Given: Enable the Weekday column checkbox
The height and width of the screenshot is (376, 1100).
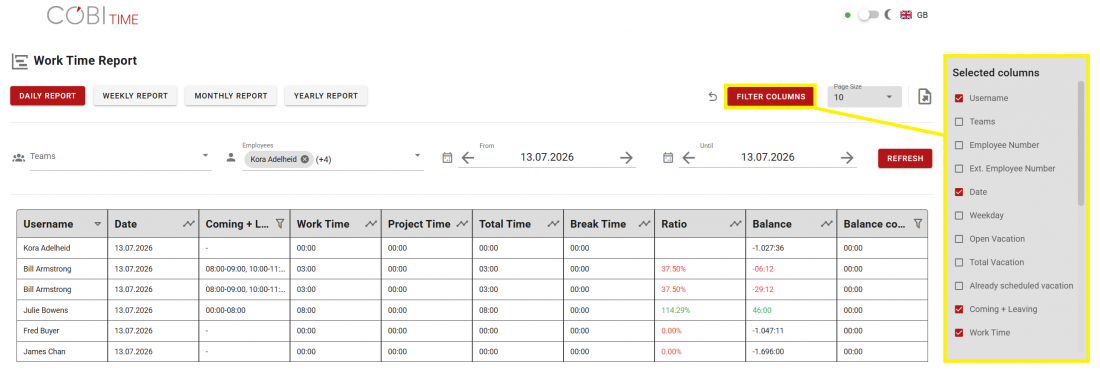Looking at the screenshot, I should coord(959,215).
